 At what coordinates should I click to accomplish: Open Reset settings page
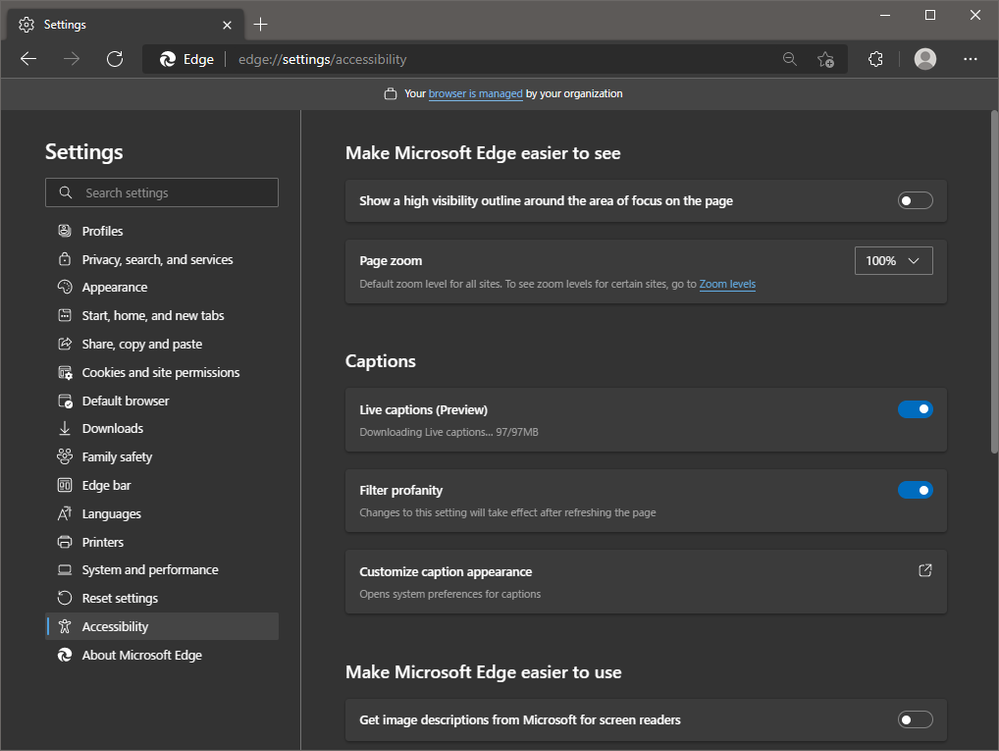click(x=162, y=598)
